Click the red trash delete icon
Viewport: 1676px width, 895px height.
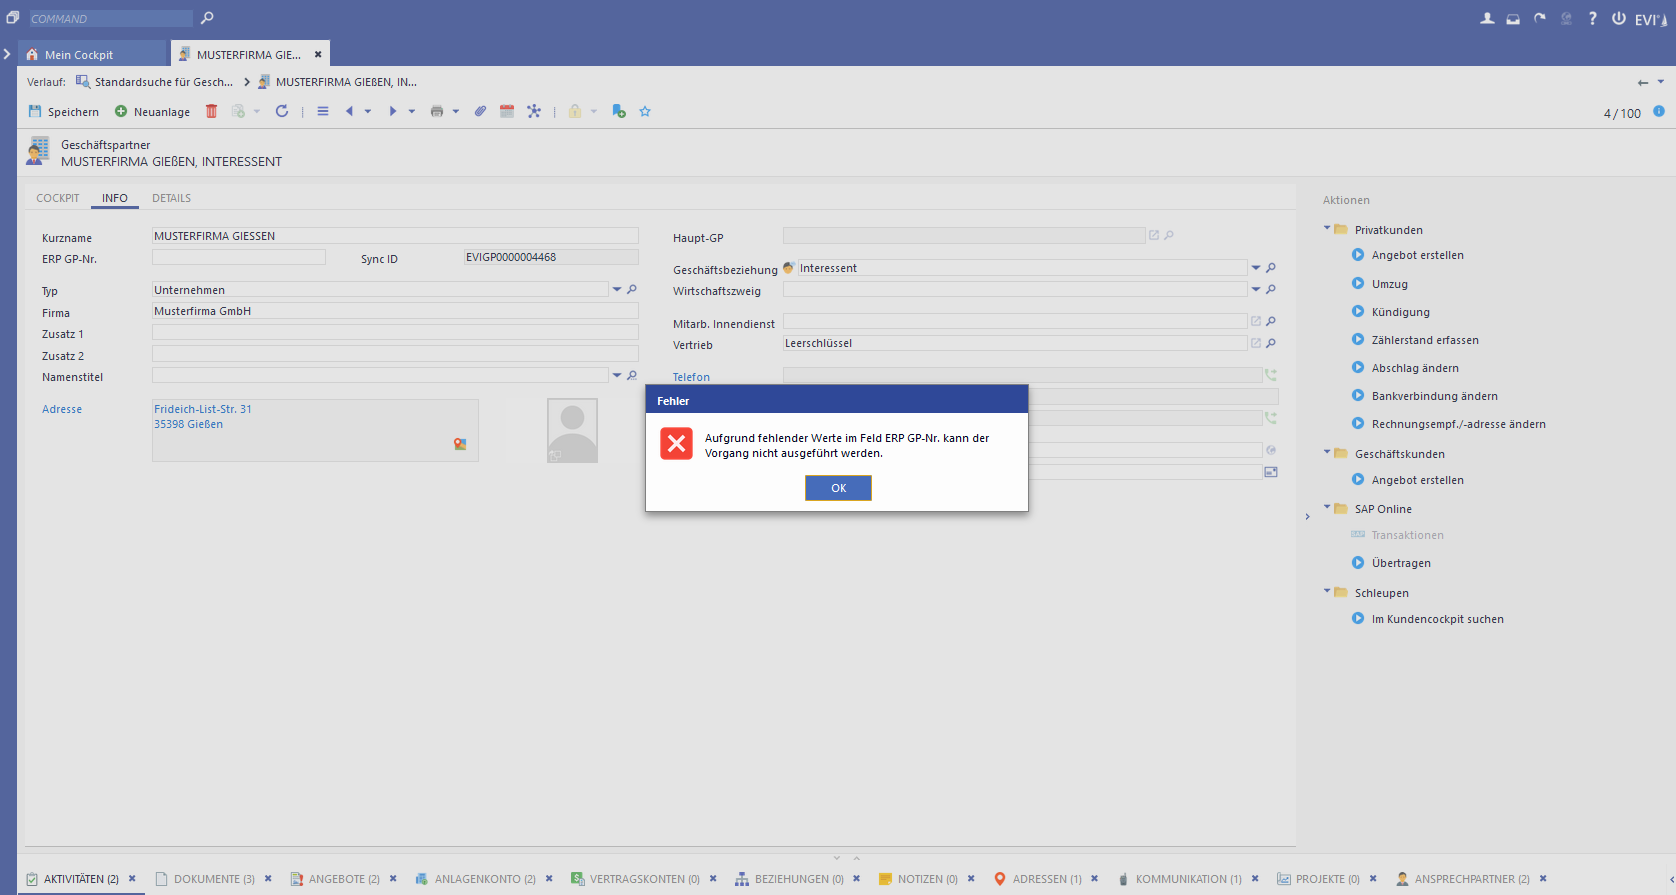point(211,111)
